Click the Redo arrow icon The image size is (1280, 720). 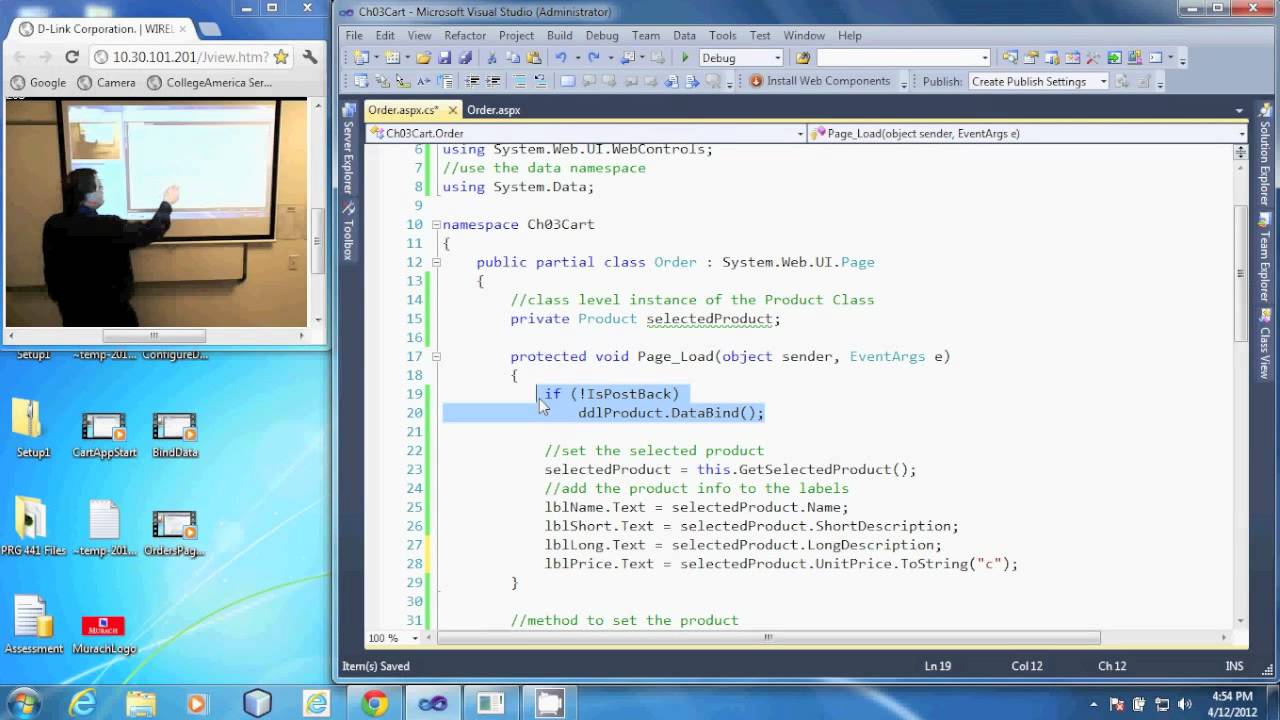pyautogui.click(x=594, y=58)
